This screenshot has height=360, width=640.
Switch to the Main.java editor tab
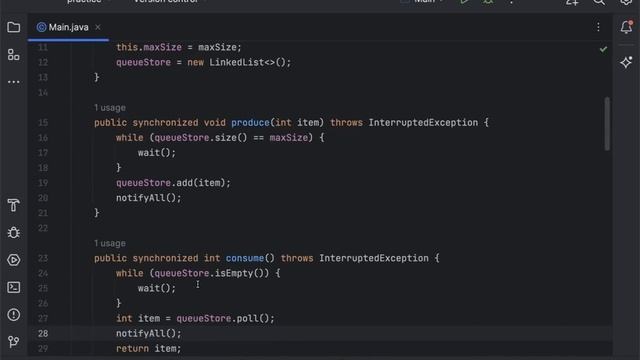click(68, 27)
